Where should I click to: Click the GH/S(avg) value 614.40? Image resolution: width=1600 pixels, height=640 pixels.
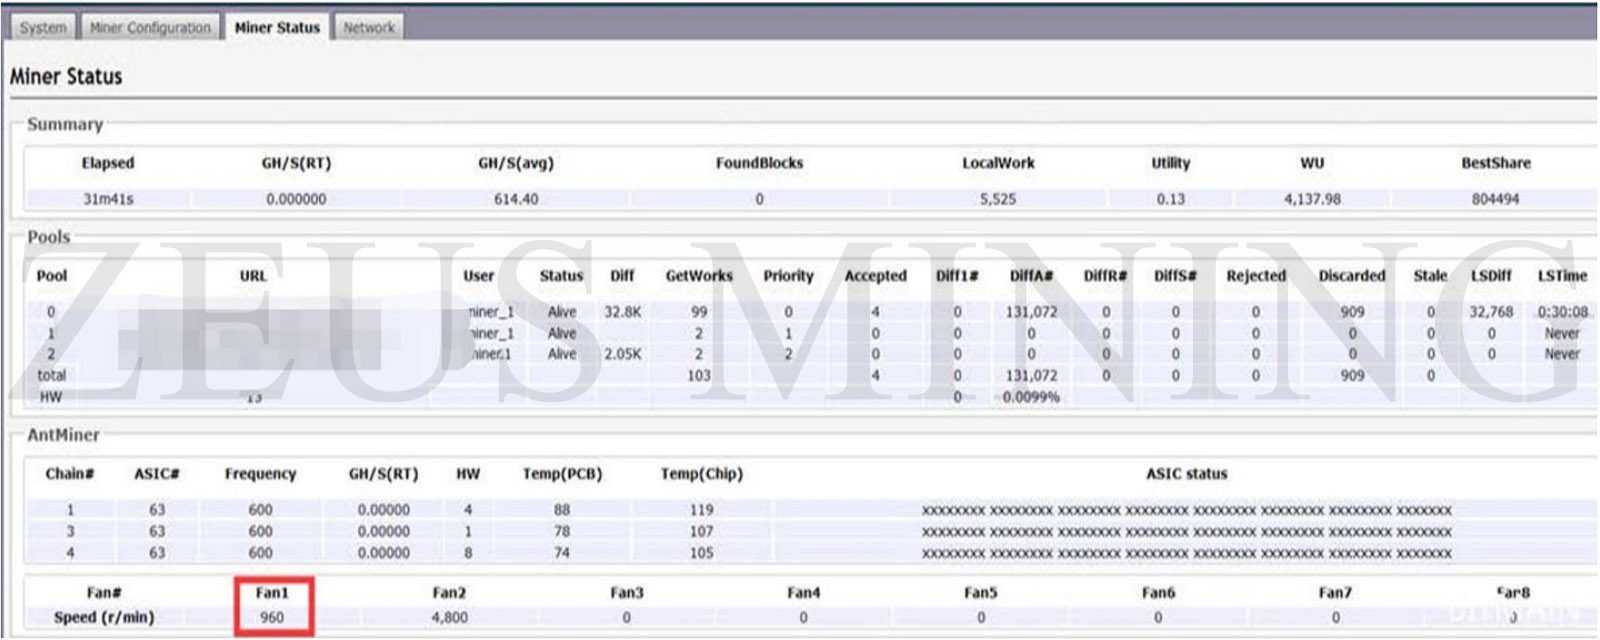516,199
